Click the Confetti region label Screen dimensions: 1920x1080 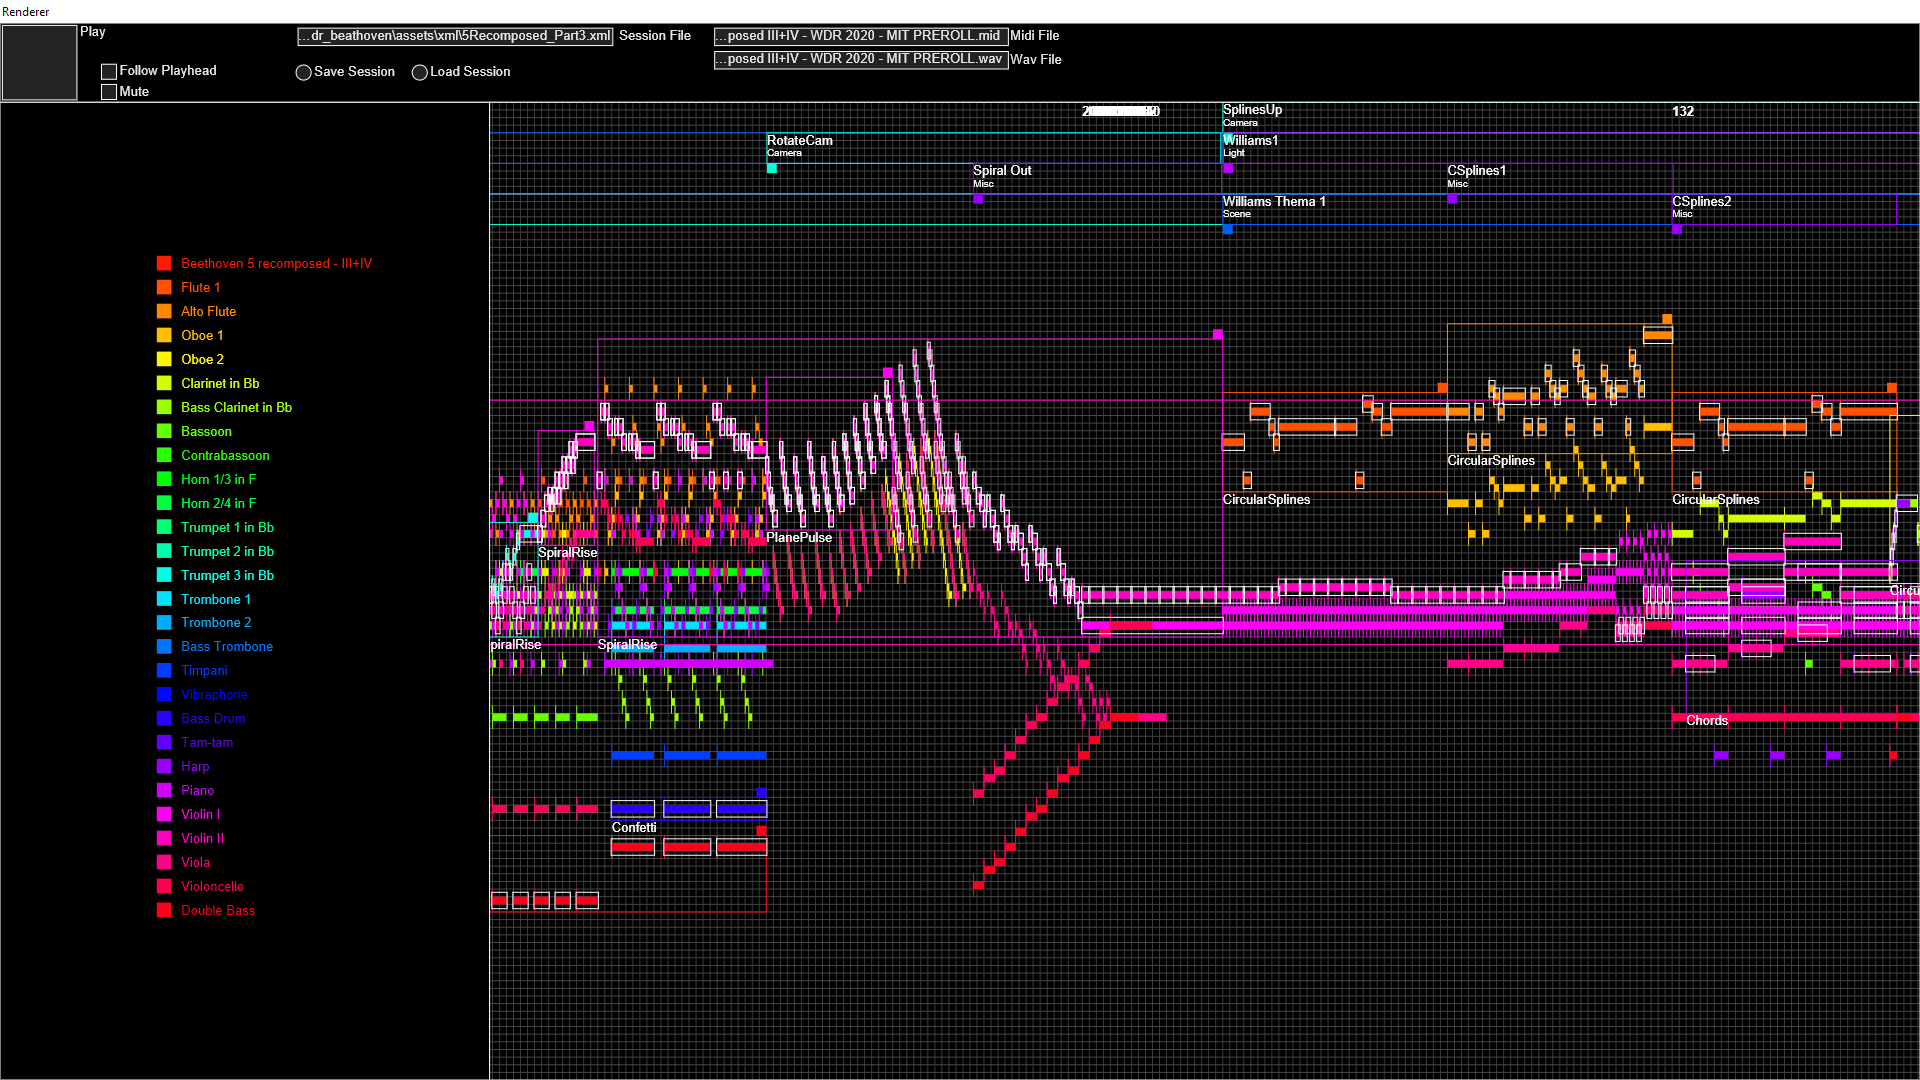point(634,827)
